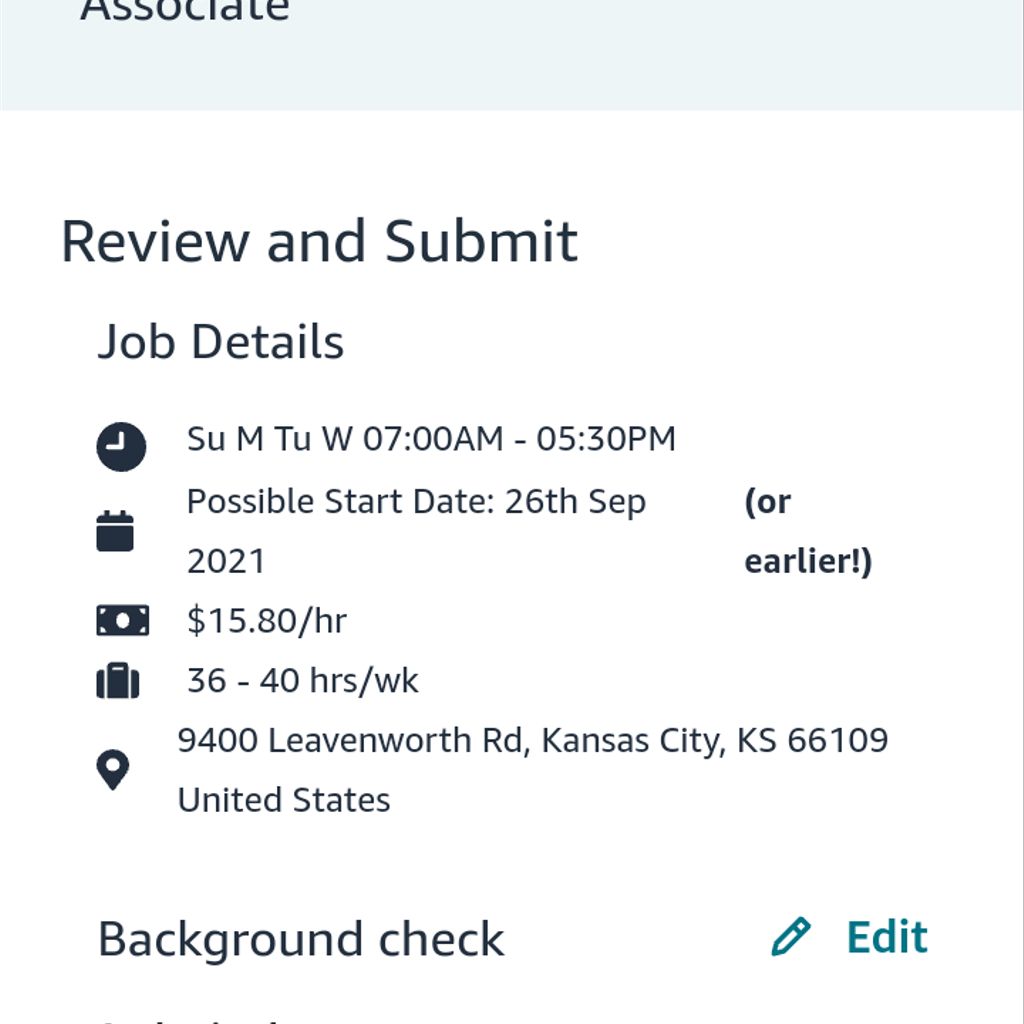Click the 36 - 40 hrs/wk text
This screenshot has height=1024, width=1024.
(302, 680)
